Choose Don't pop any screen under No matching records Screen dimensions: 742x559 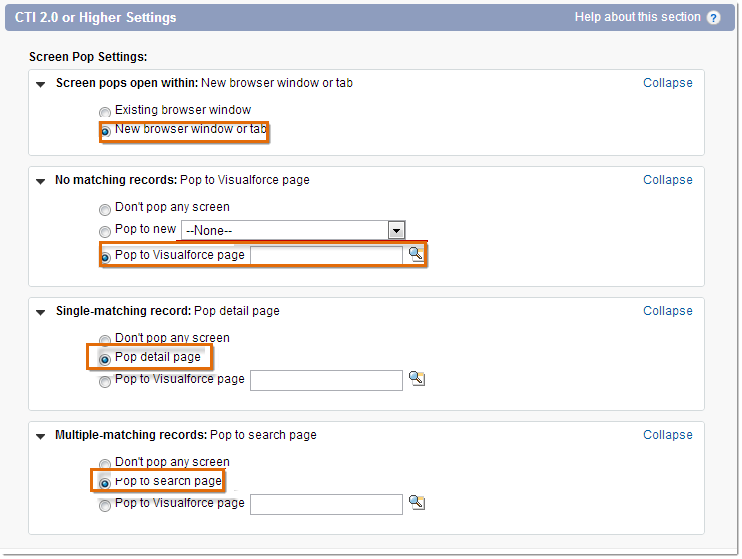point(105,209)
